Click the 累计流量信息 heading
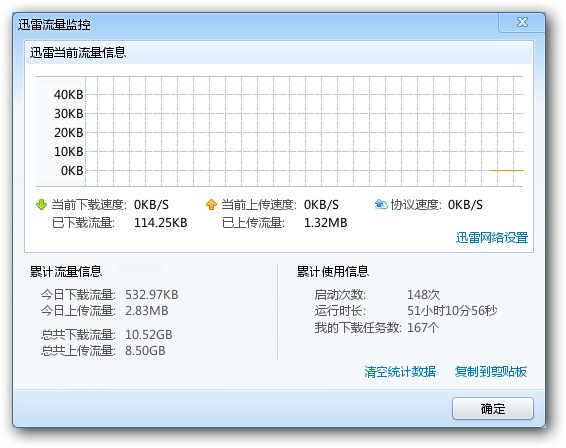The width and height of the screenshot is (566, 448). click(66, 271)
